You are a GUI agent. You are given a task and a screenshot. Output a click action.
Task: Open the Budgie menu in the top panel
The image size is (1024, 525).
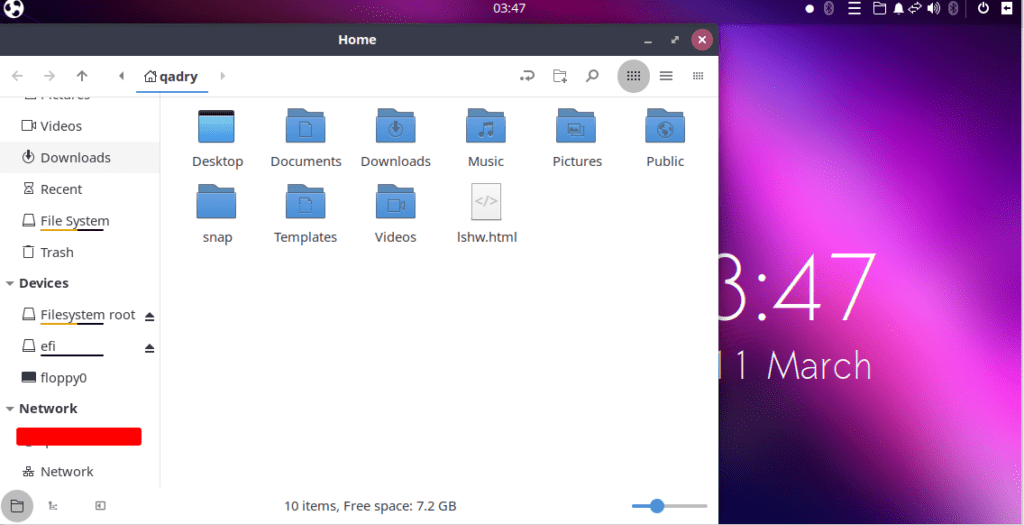click(14, 9)
